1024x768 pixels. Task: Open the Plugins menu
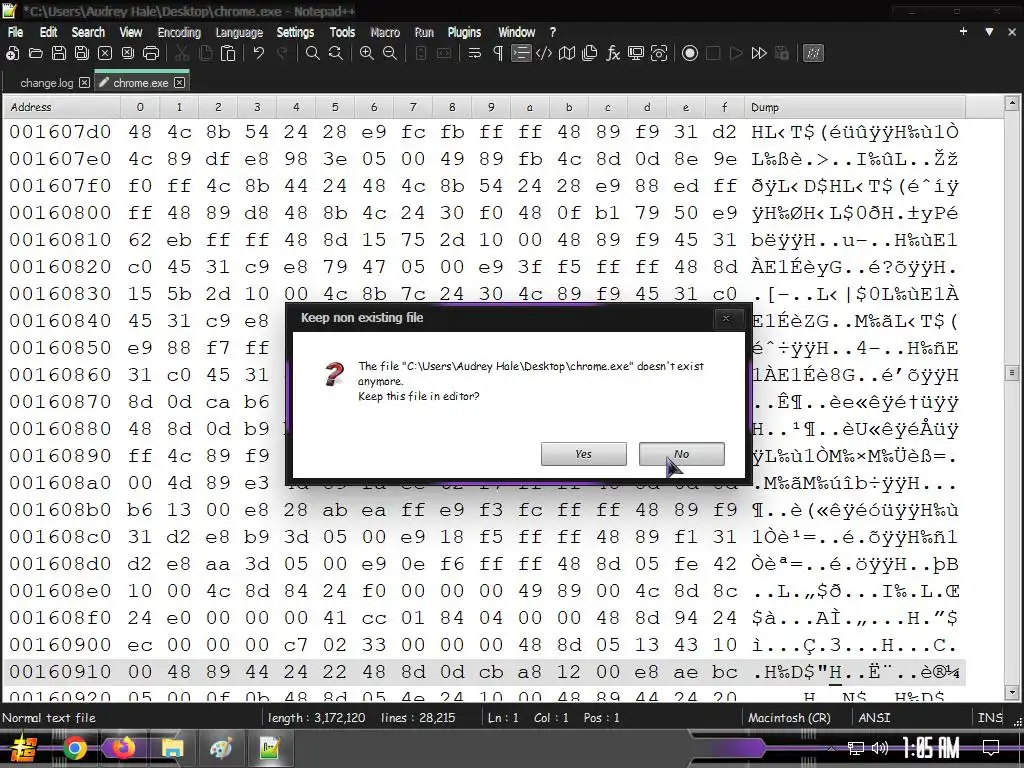coord(464,32)
